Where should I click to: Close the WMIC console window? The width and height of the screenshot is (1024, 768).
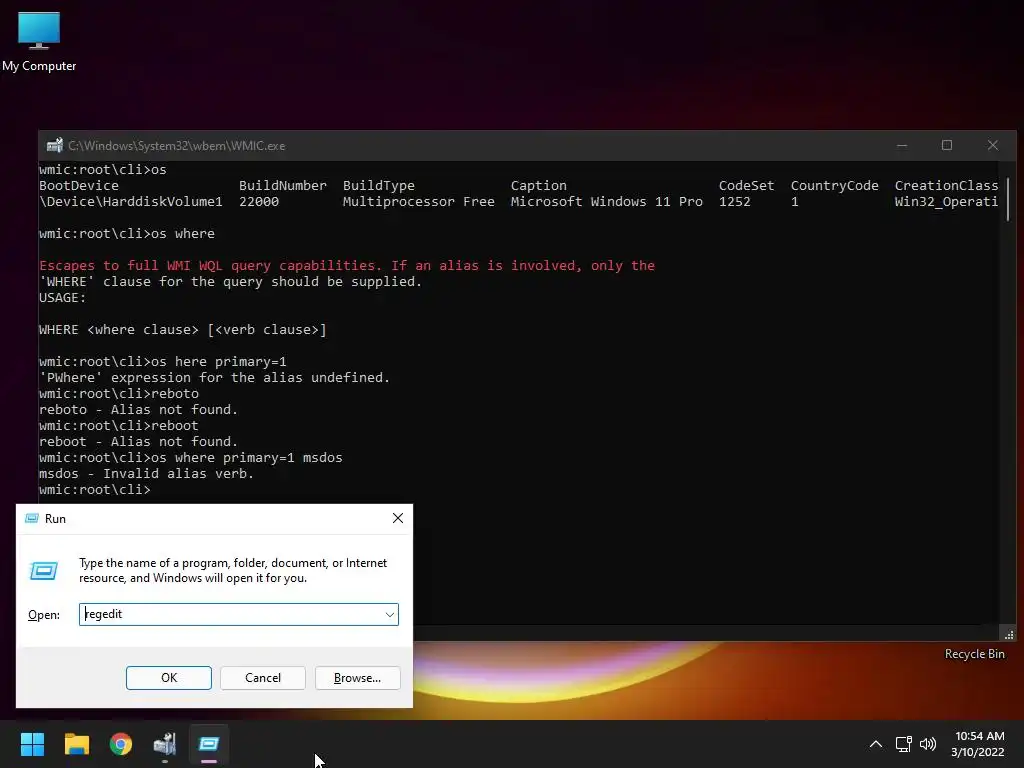(993, 145)
